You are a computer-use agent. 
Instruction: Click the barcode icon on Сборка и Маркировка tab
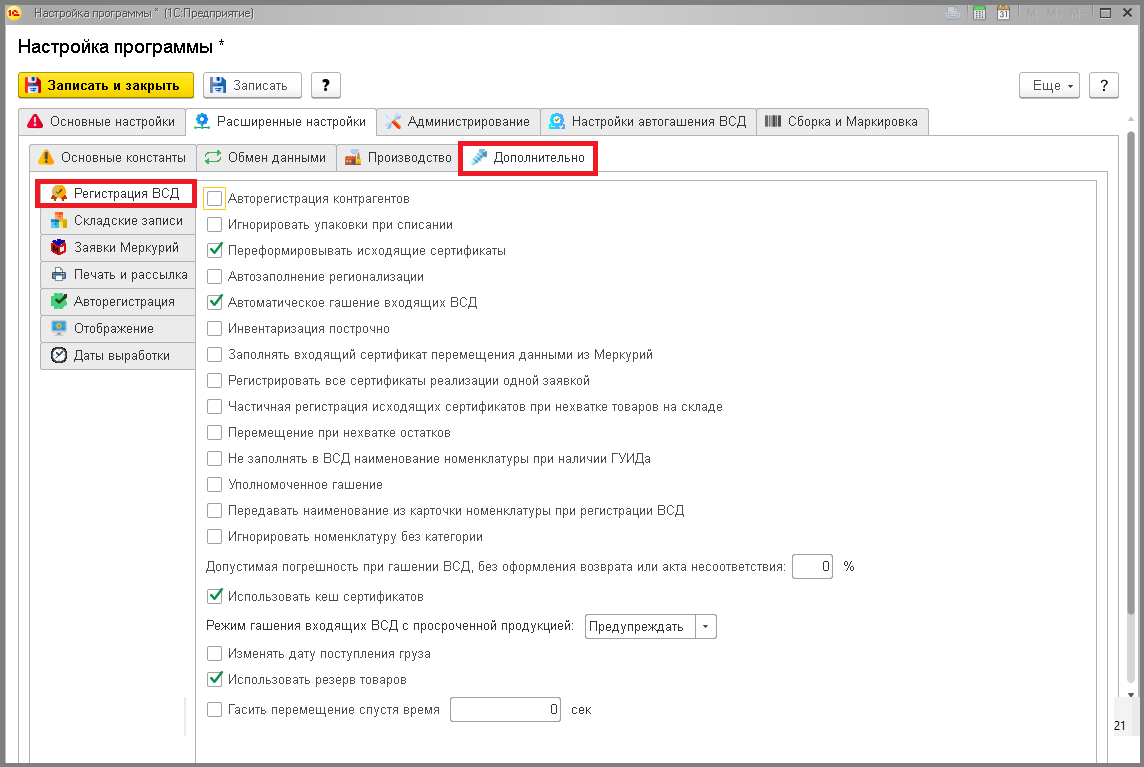[x=773, y=121]
